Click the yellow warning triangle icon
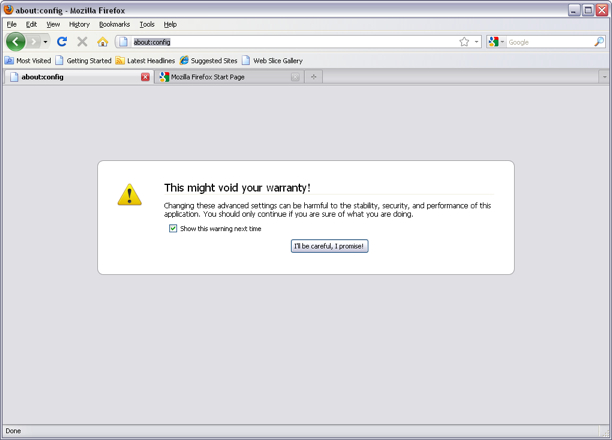This screenshot has height=440, width=612. click(x=130, y=194)
